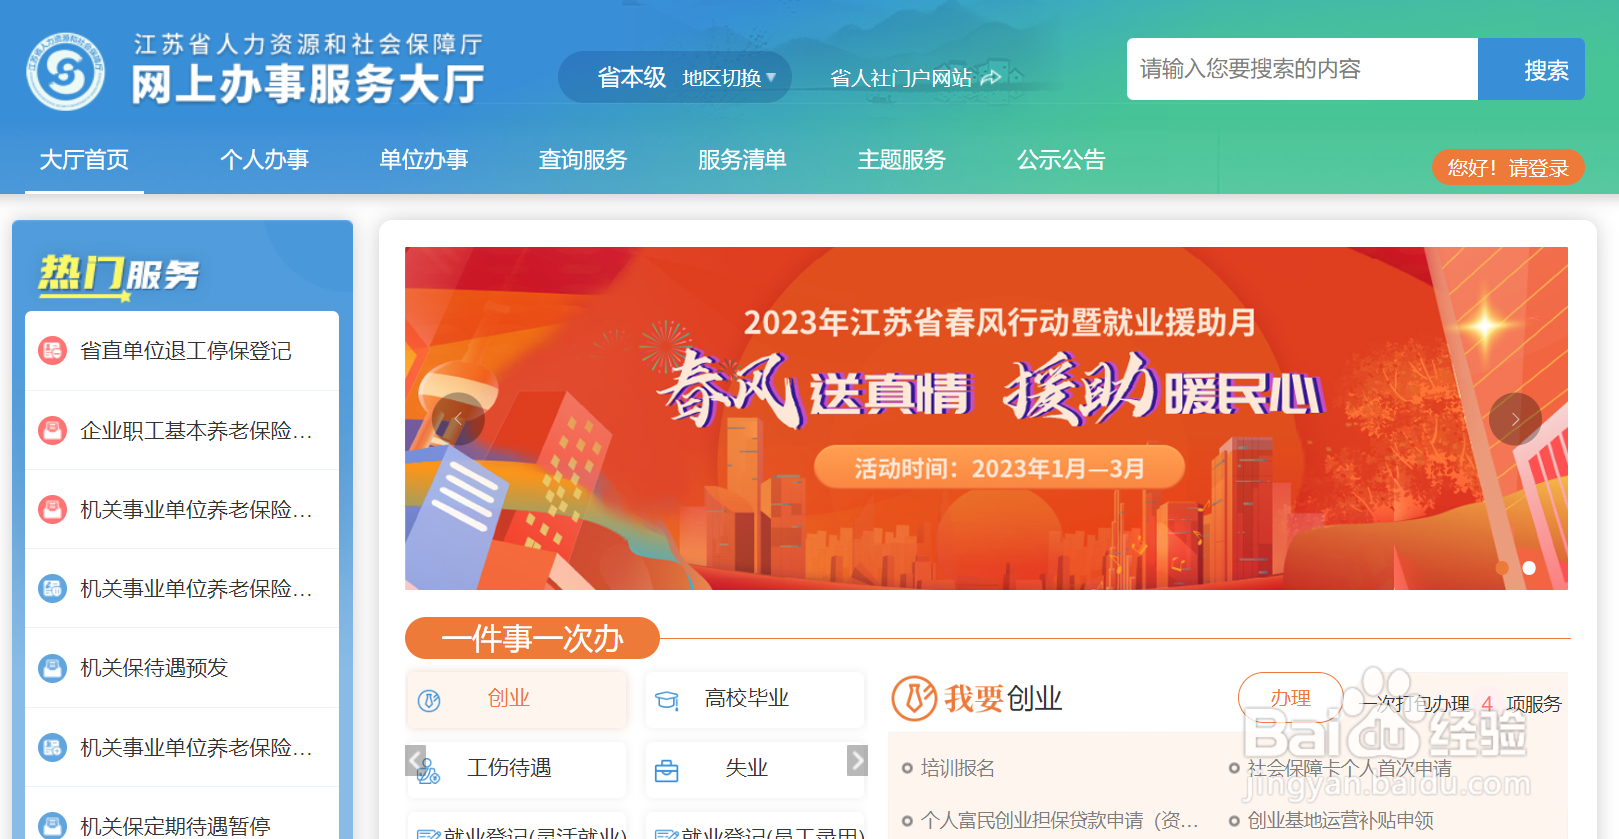This screenshot has width=1619, height=839.
Task: Click the social security logo in header
Action: [66, 70]
